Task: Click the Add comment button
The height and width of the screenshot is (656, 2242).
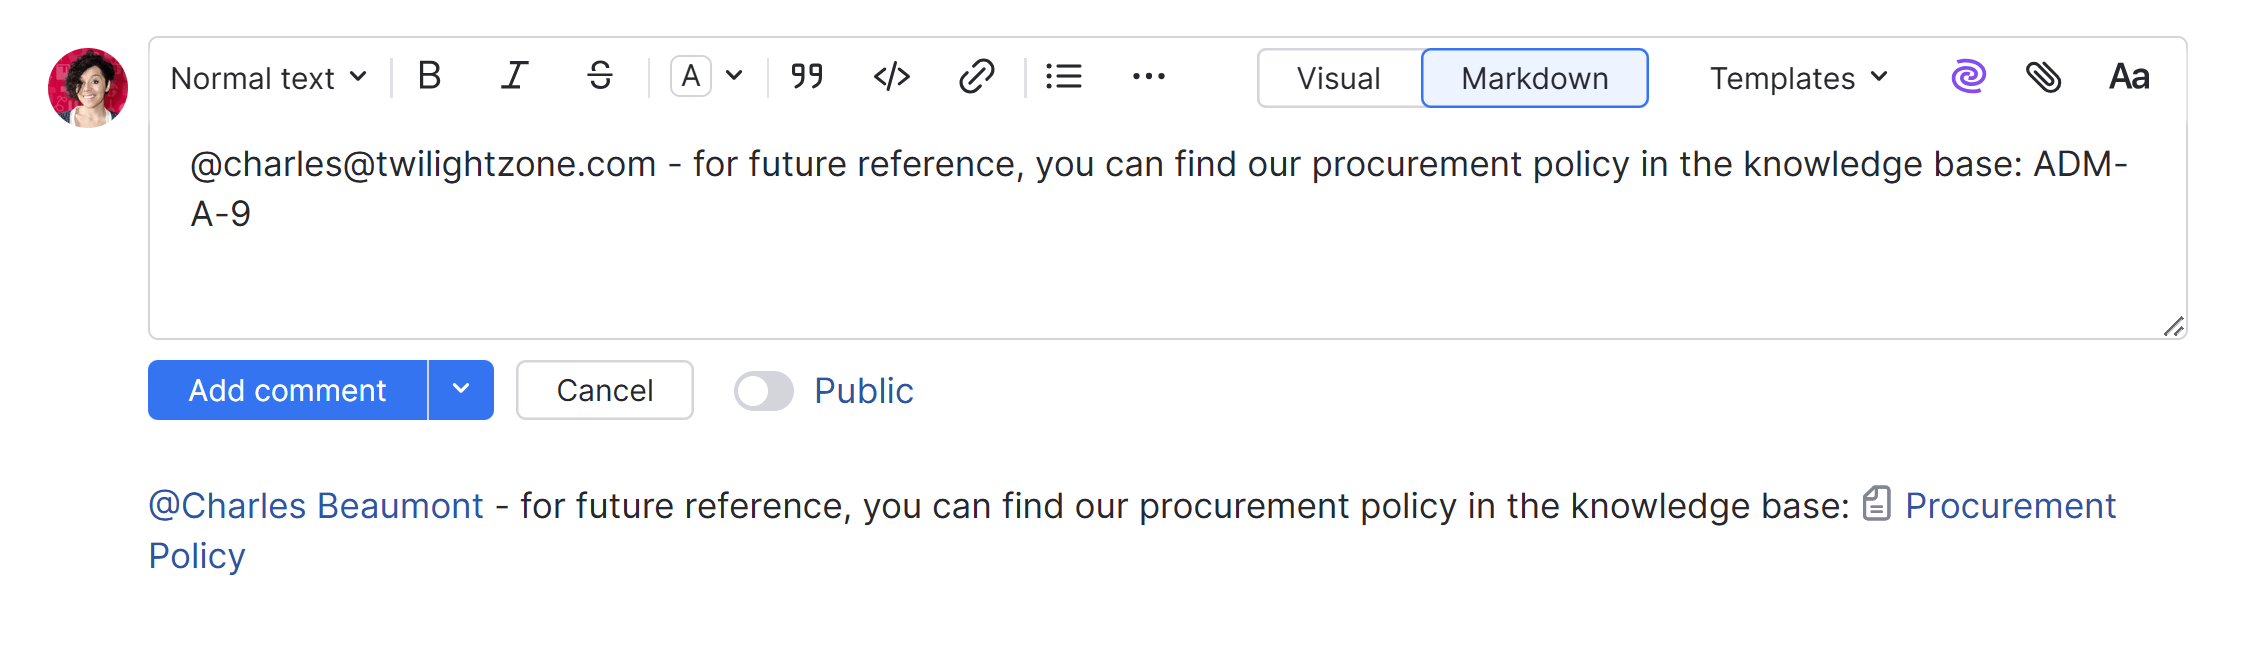Action: [287, 390]
